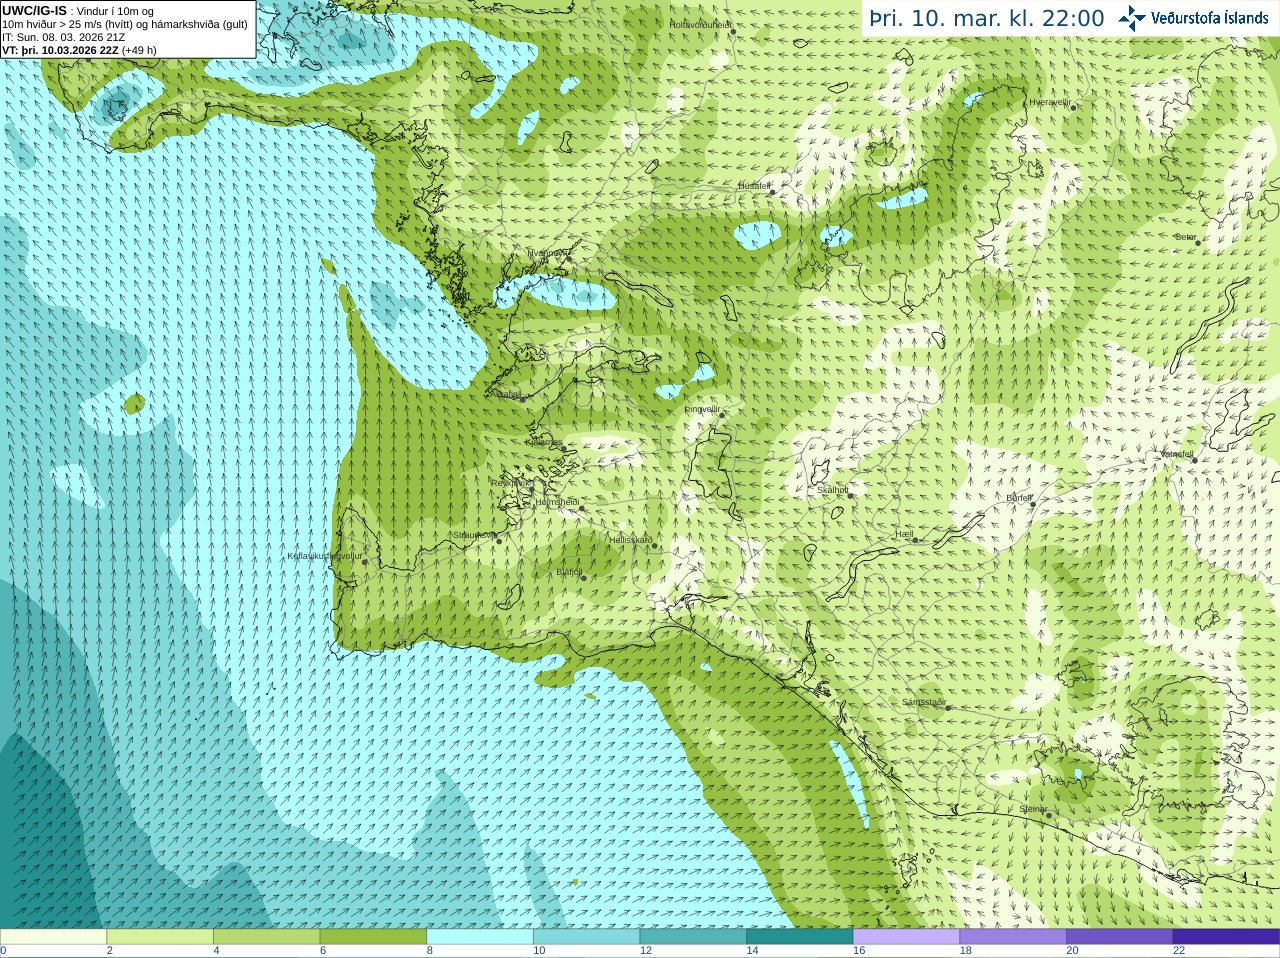Screen dimensions: 1280x958
Task: Click the Skálholt station label
Action: pyautogui.click(x=832, y=490)
